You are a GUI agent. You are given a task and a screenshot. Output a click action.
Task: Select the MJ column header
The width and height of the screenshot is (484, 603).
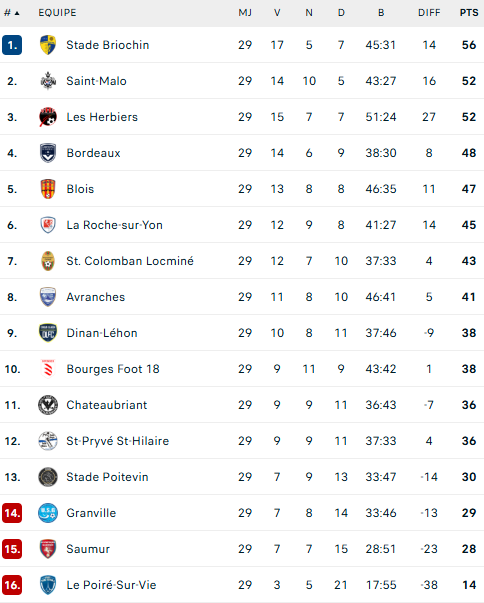(x=245, y=13)
